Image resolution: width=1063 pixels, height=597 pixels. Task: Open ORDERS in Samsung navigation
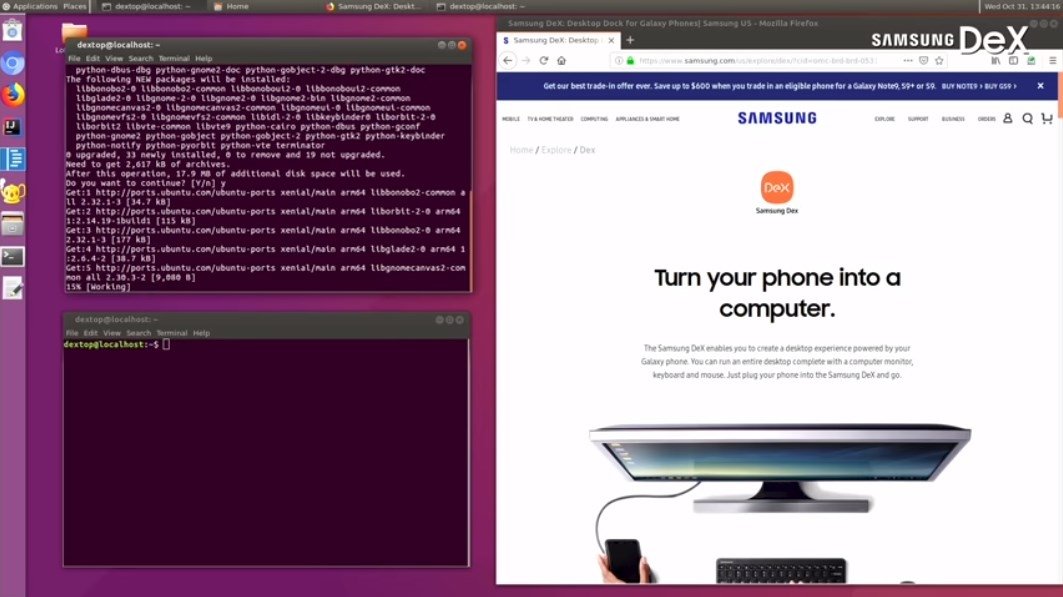(x=986, y=119)
